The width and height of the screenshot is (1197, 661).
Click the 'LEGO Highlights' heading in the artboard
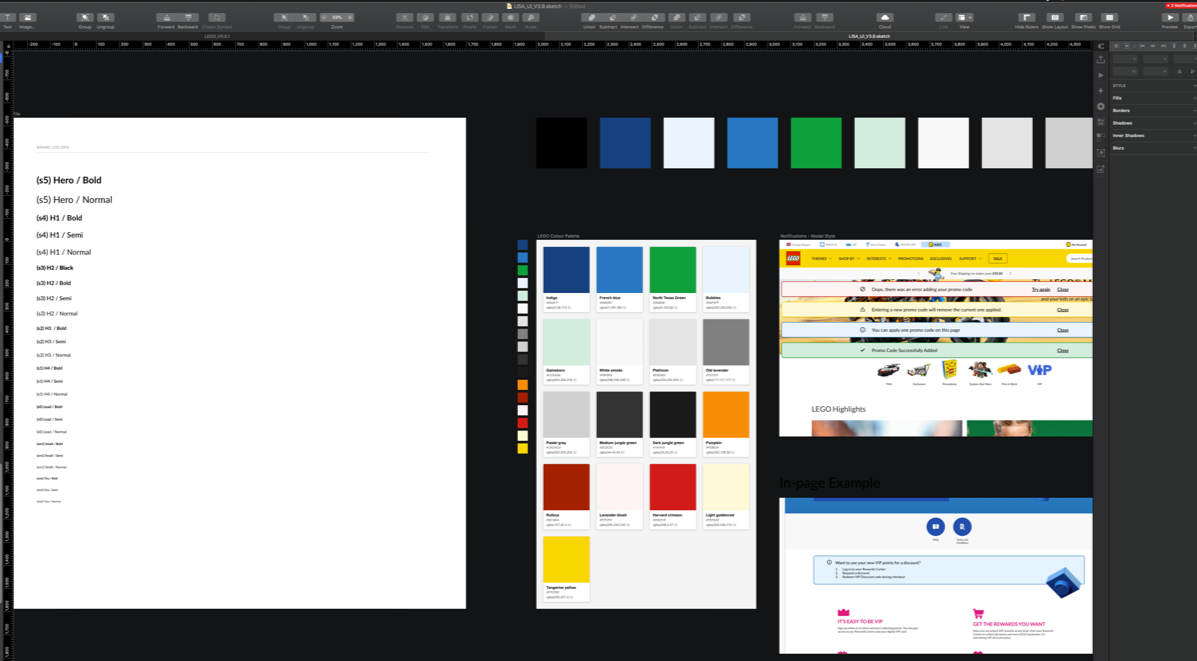point(838,409)
